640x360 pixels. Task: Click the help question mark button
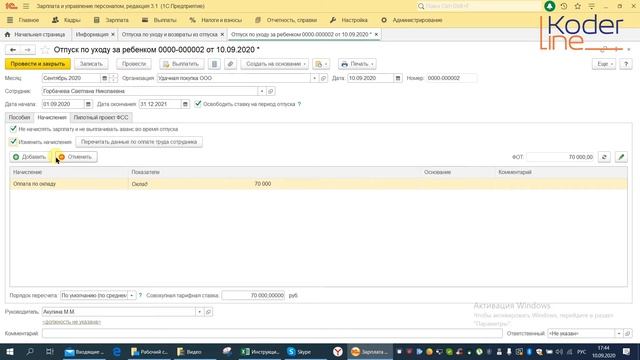point(626,64)
